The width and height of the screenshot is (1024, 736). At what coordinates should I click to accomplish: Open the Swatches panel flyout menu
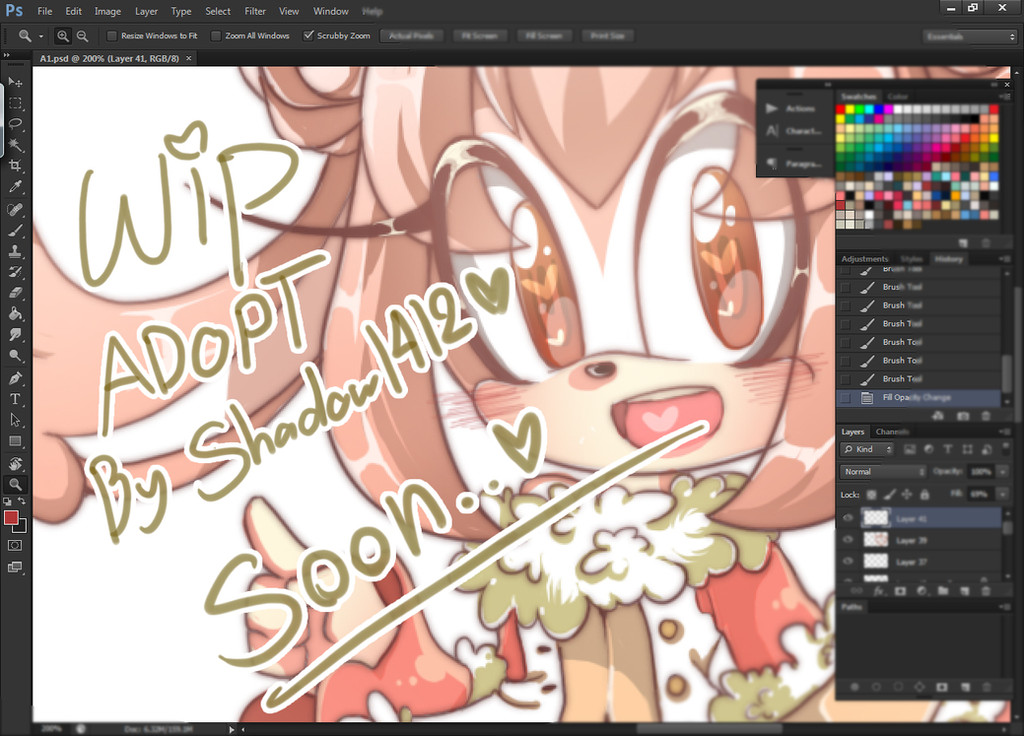(1004, 96)
